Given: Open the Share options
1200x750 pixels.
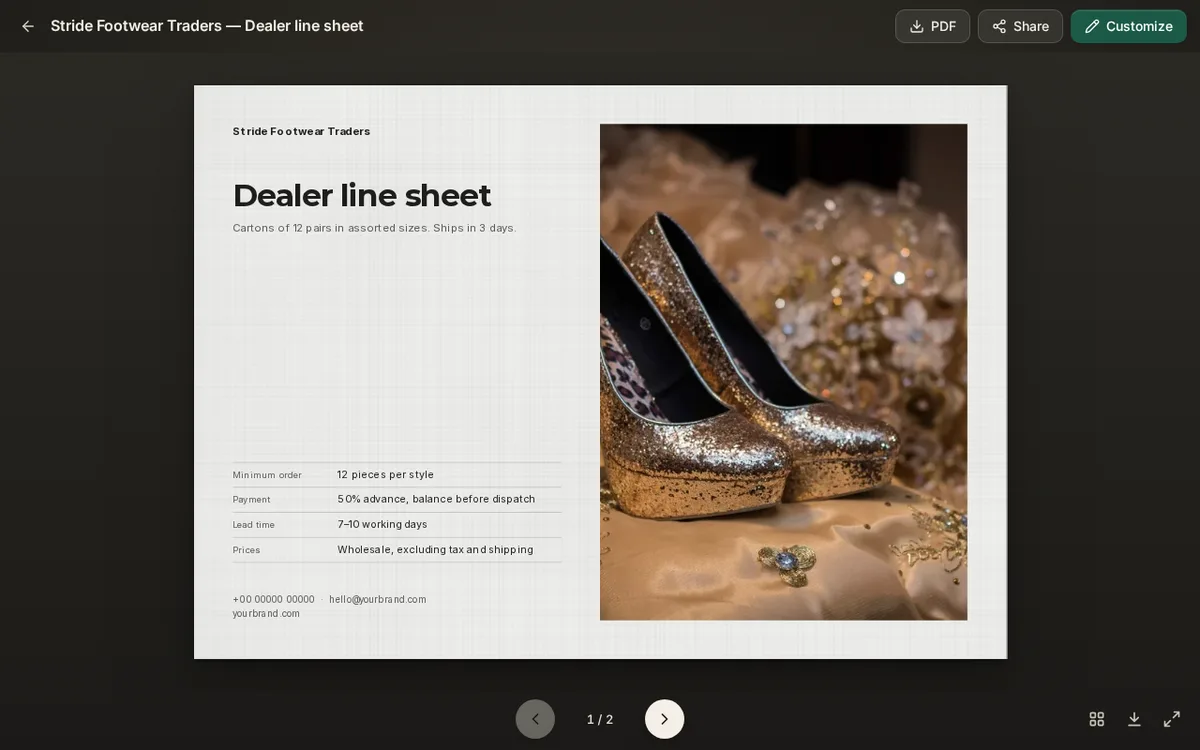Looking at the screenshot, I should [1020, 26].
